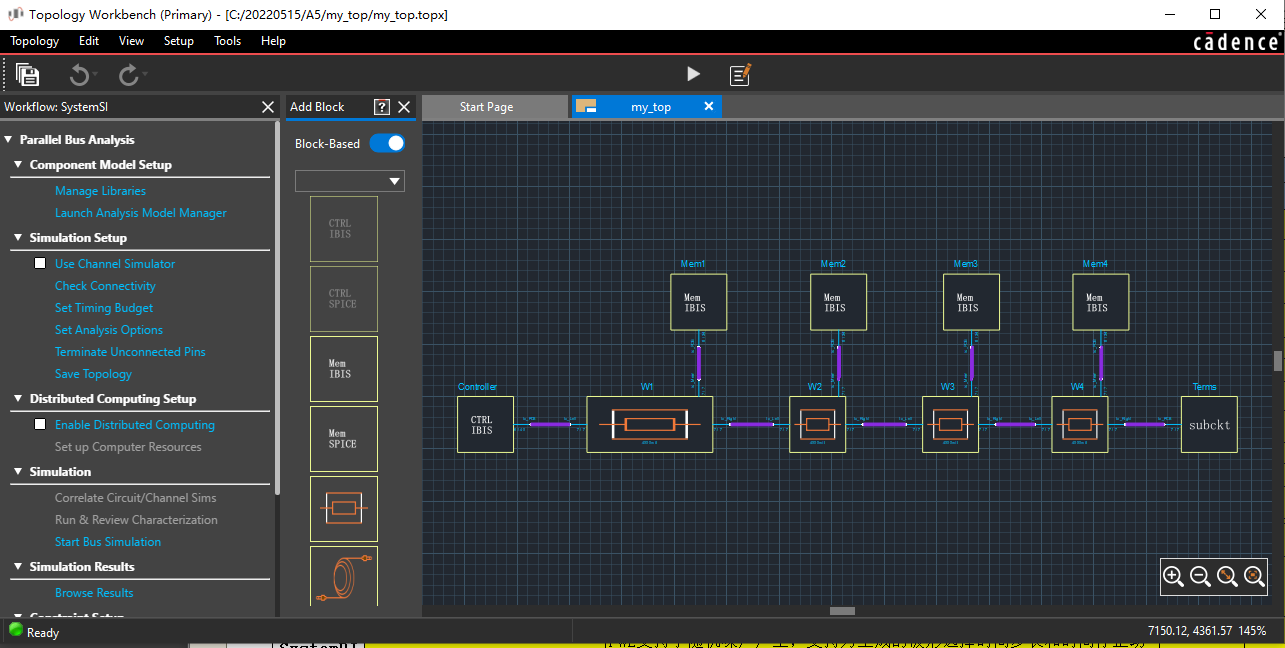
Task: Pick the CTRL IBIS block in palette
Action: point(344,229)
